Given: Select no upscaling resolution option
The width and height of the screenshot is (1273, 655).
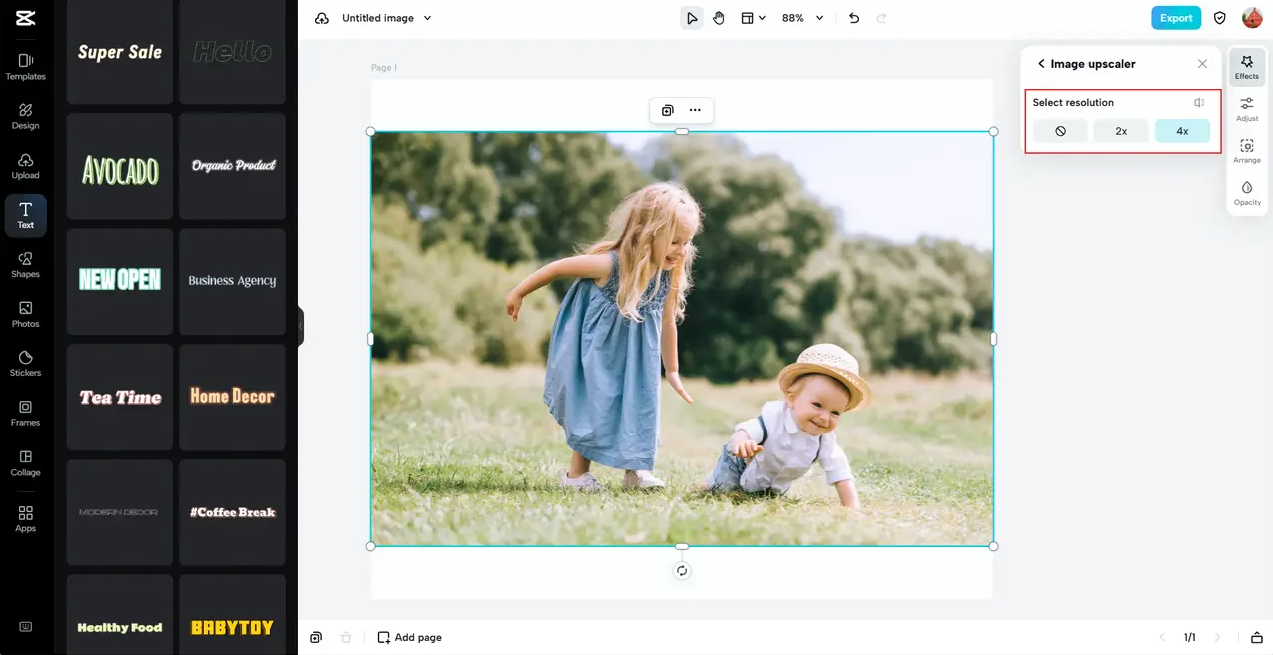Looking at the screenshot, I should point(1060,131).
